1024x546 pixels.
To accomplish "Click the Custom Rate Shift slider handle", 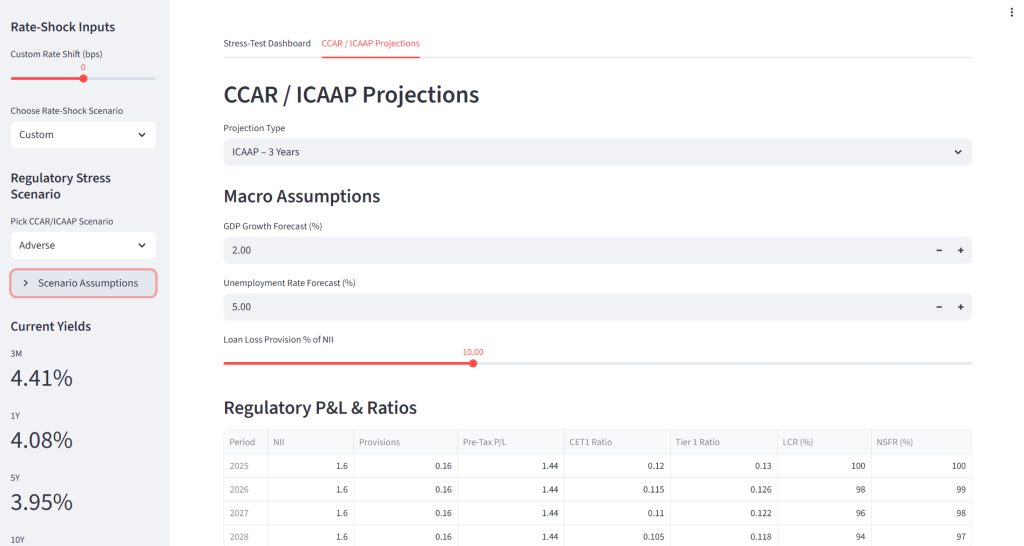I will click(83, 78).
